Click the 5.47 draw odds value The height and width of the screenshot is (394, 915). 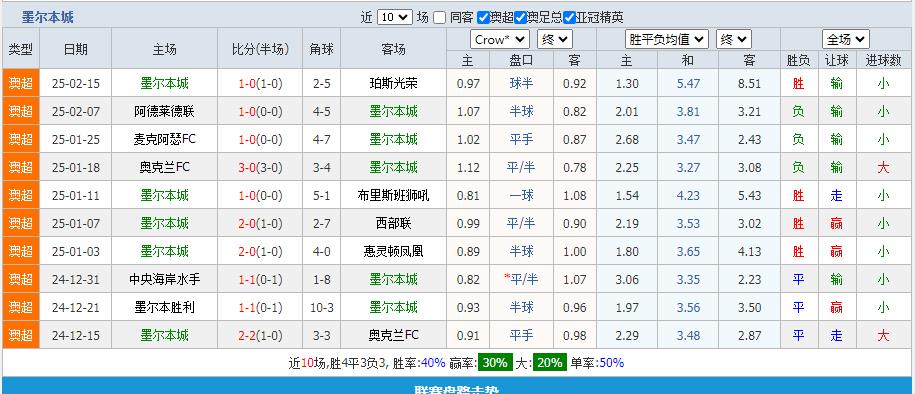click(x=688, y=83)
